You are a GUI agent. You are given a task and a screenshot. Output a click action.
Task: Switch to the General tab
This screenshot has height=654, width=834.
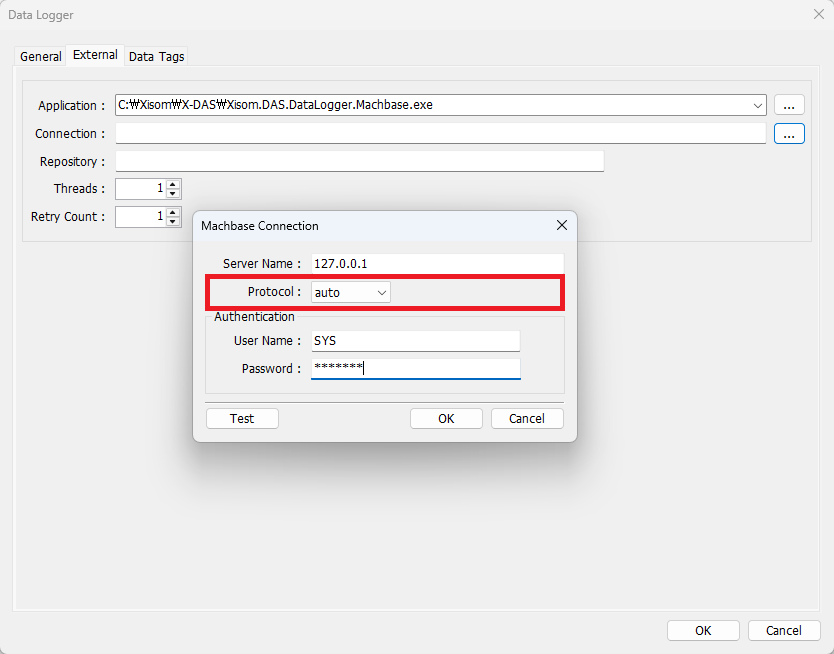[41, 56]
